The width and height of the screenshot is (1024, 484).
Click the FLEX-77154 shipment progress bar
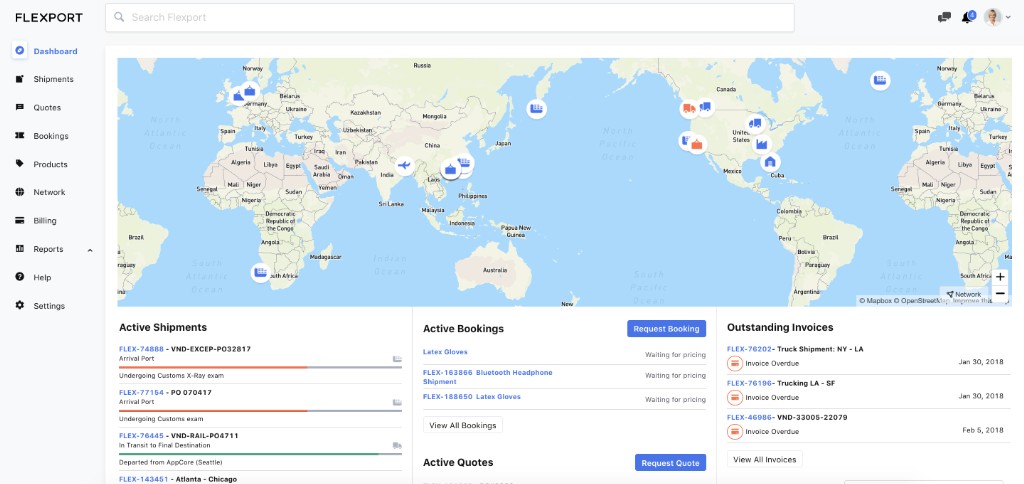coord(260,411)
